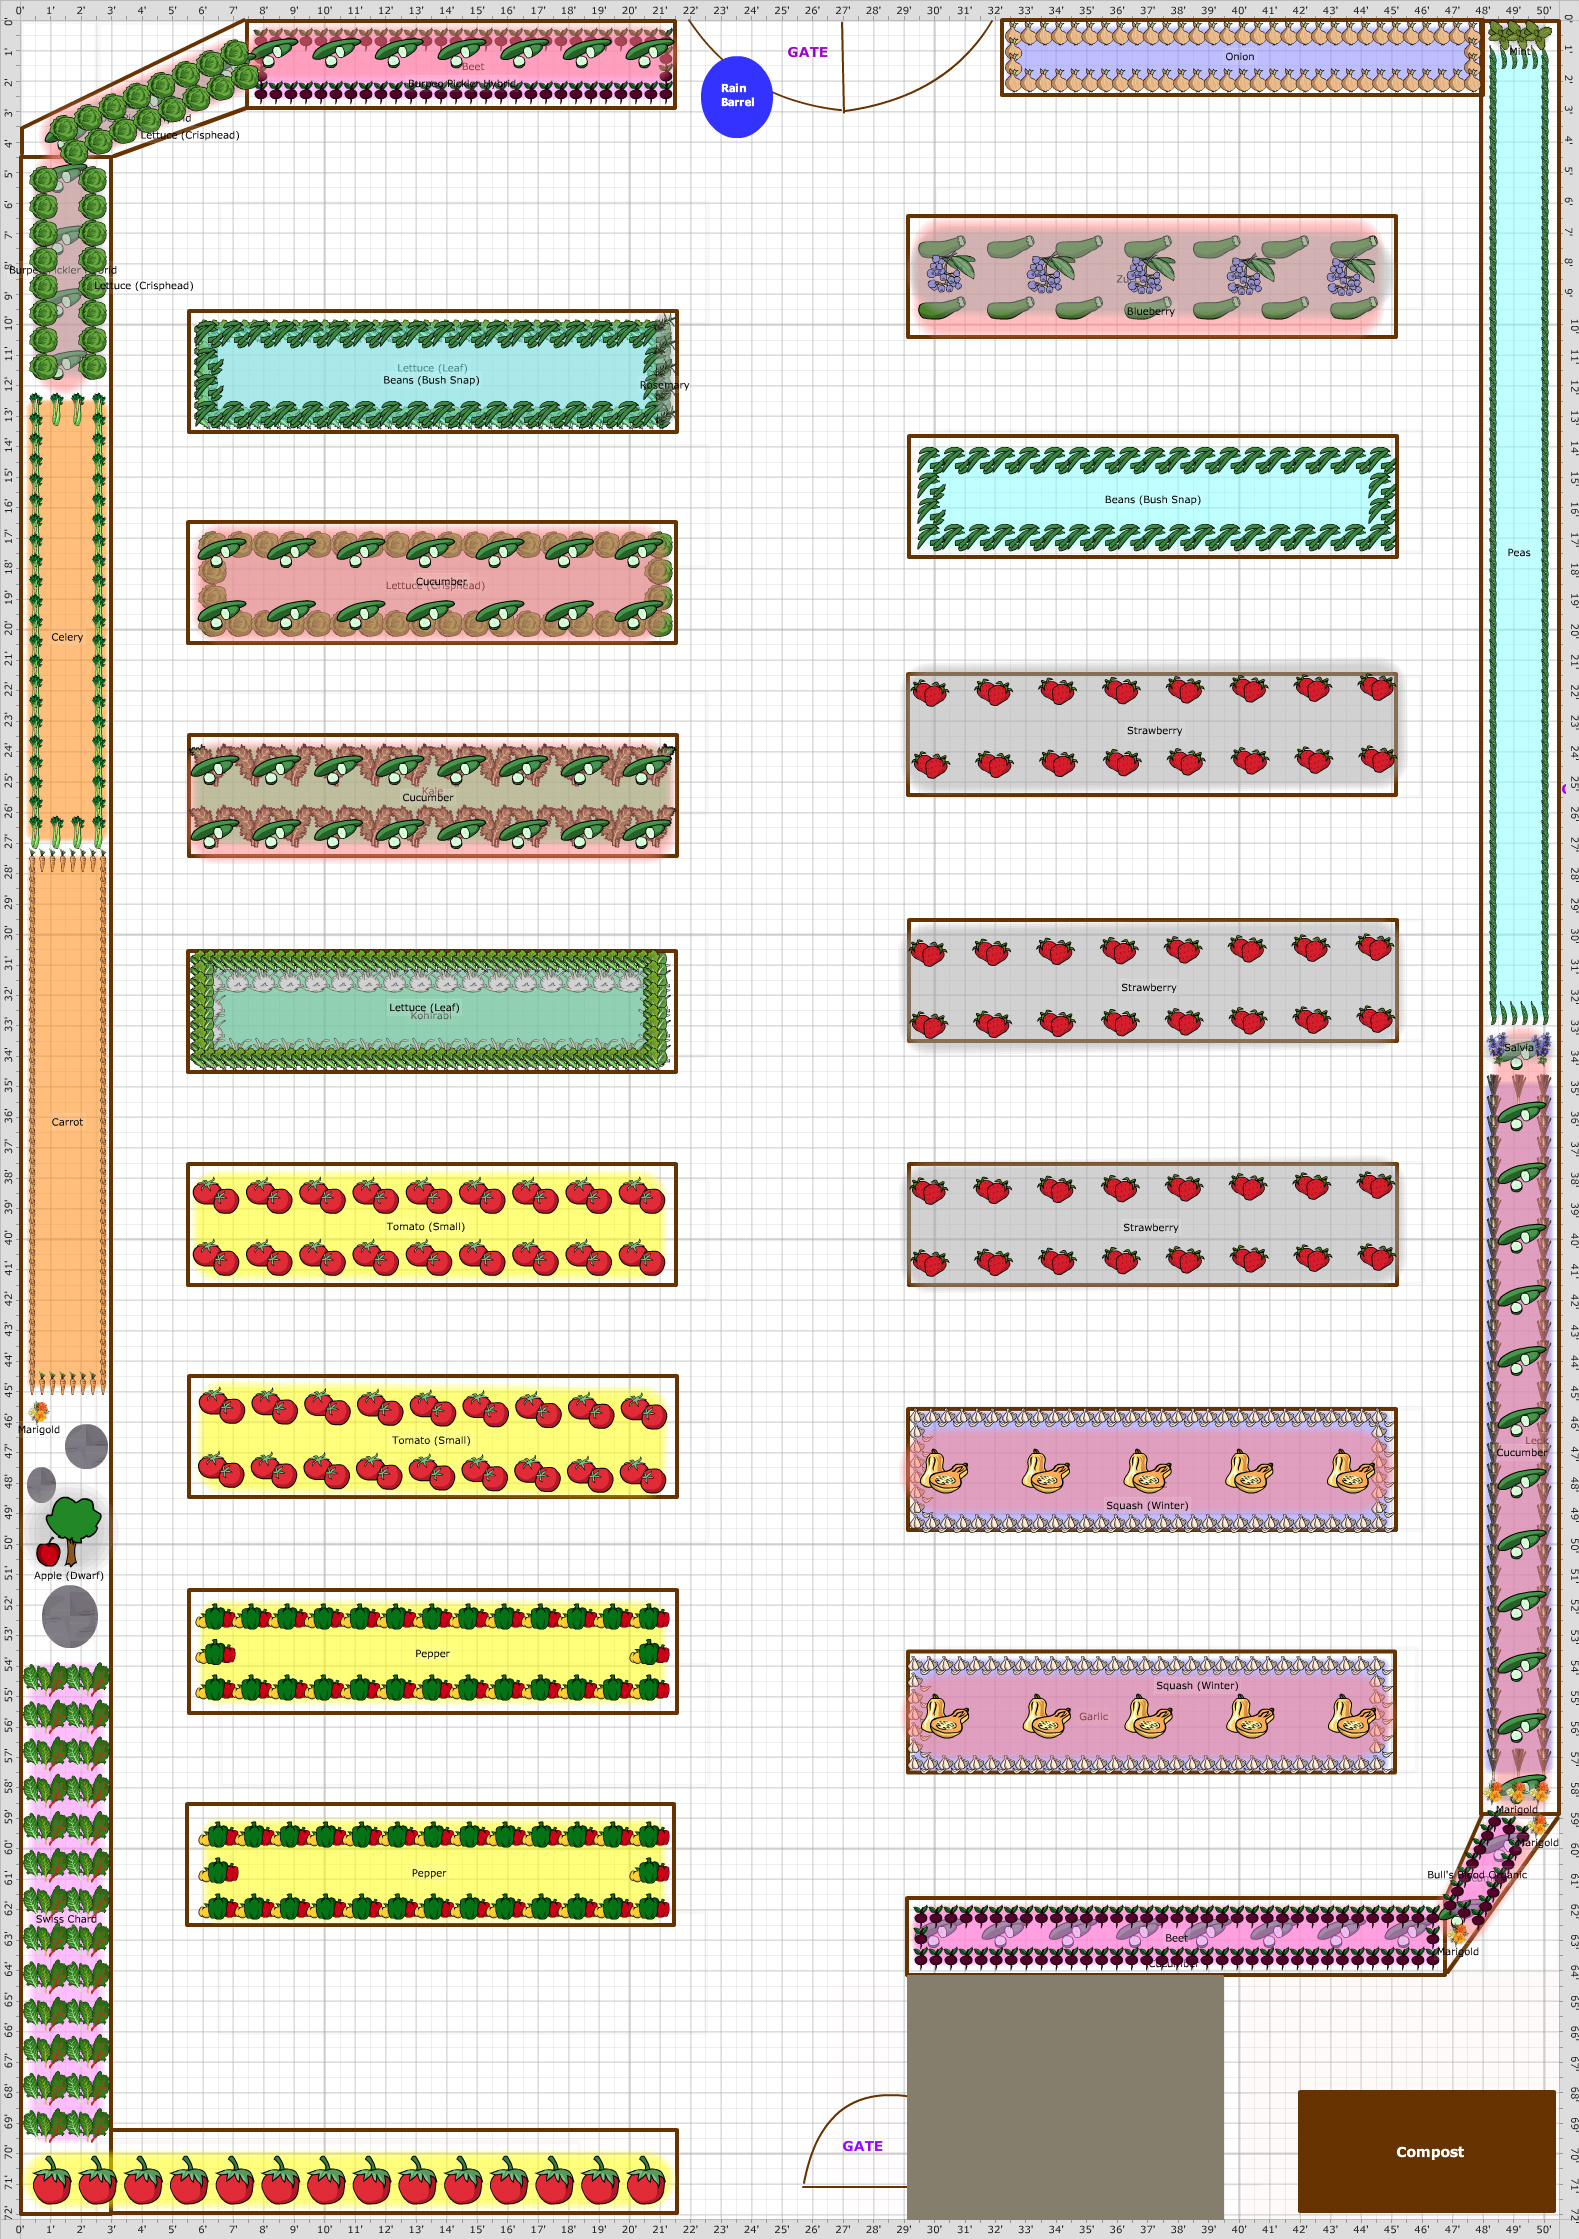Click the largest gray stepping stone below the apple tree
Viewport: 1579px width, 2239px height.
click(x=70, y=1616)
